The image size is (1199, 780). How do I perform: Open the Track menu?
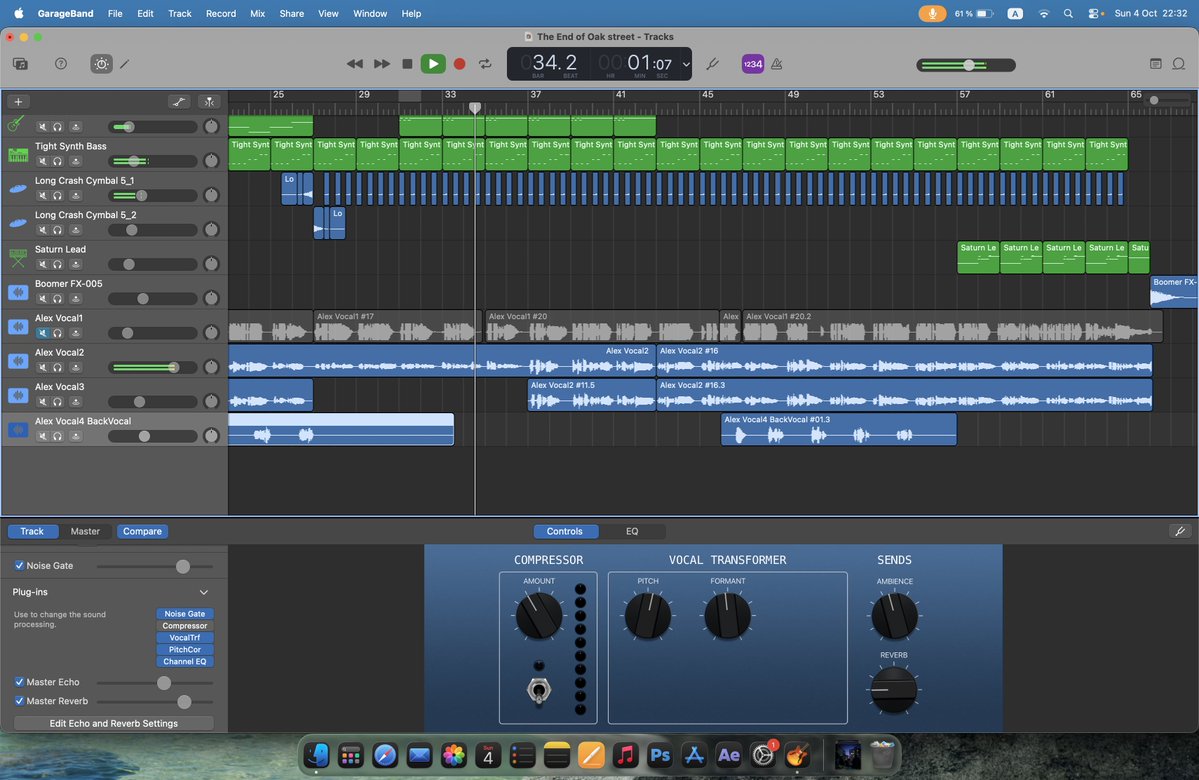click(x=180, y=14)
